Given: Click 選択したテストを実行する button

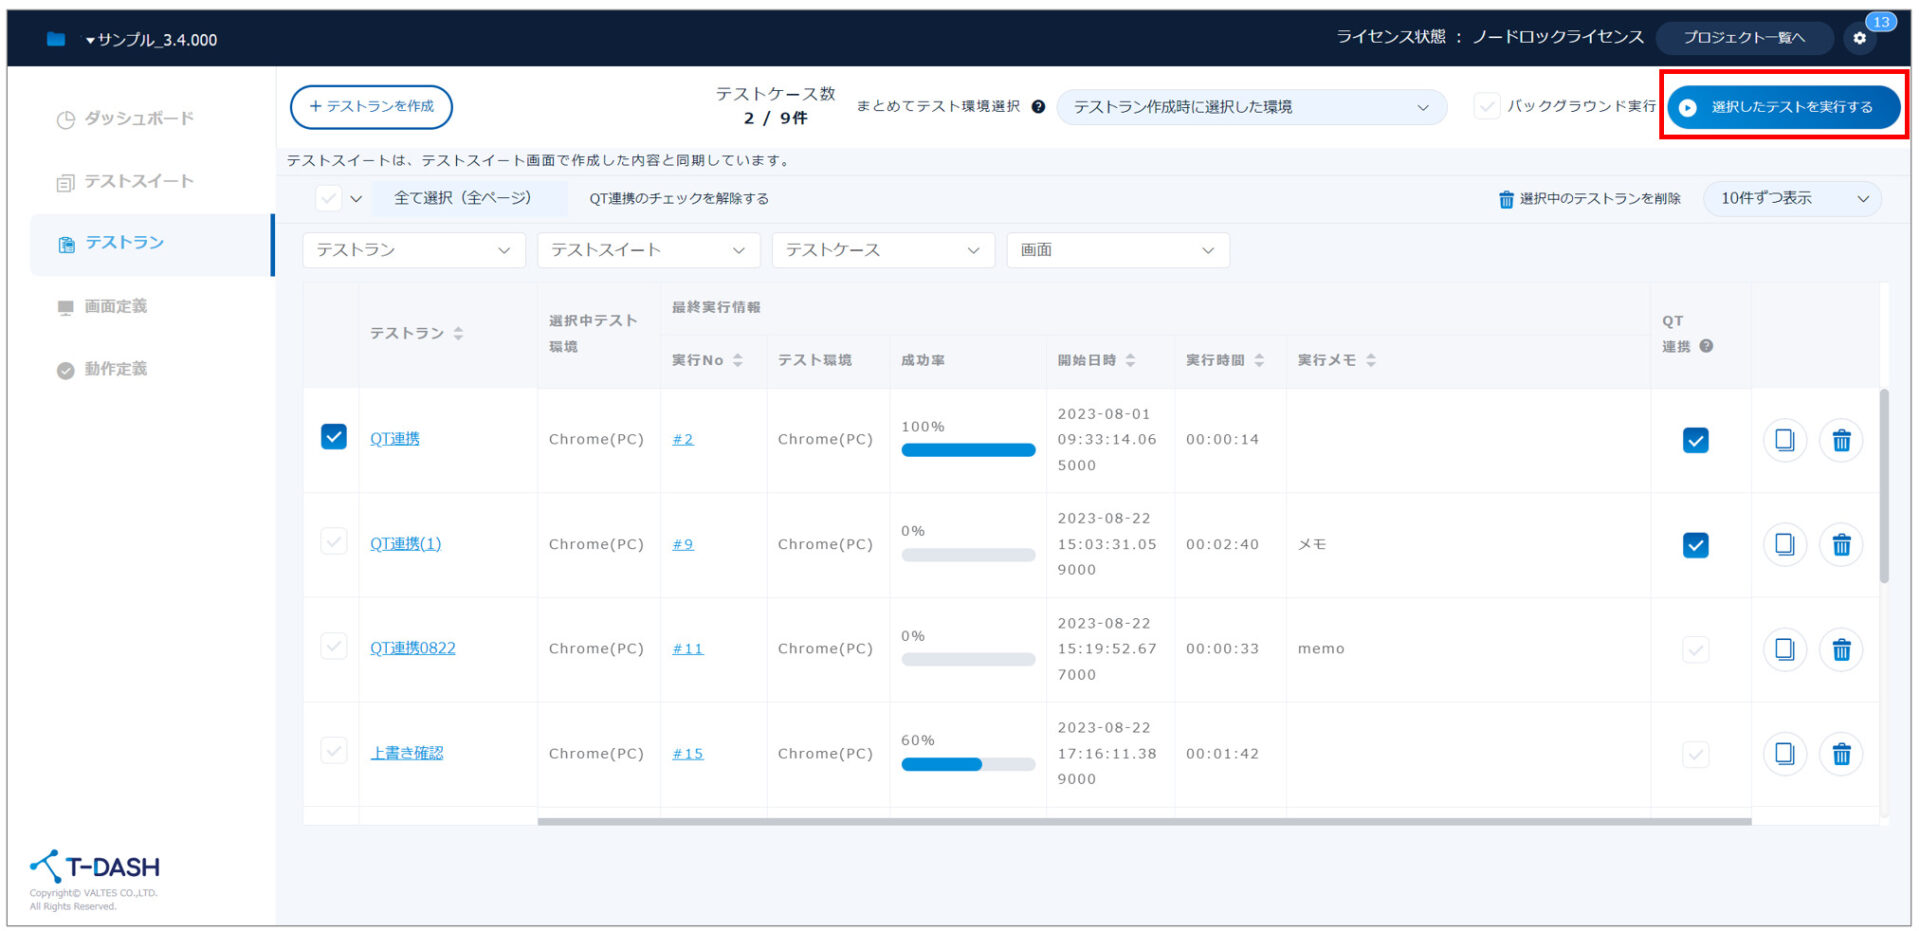Looking at the screenshot, I should tap(1783, 107).
